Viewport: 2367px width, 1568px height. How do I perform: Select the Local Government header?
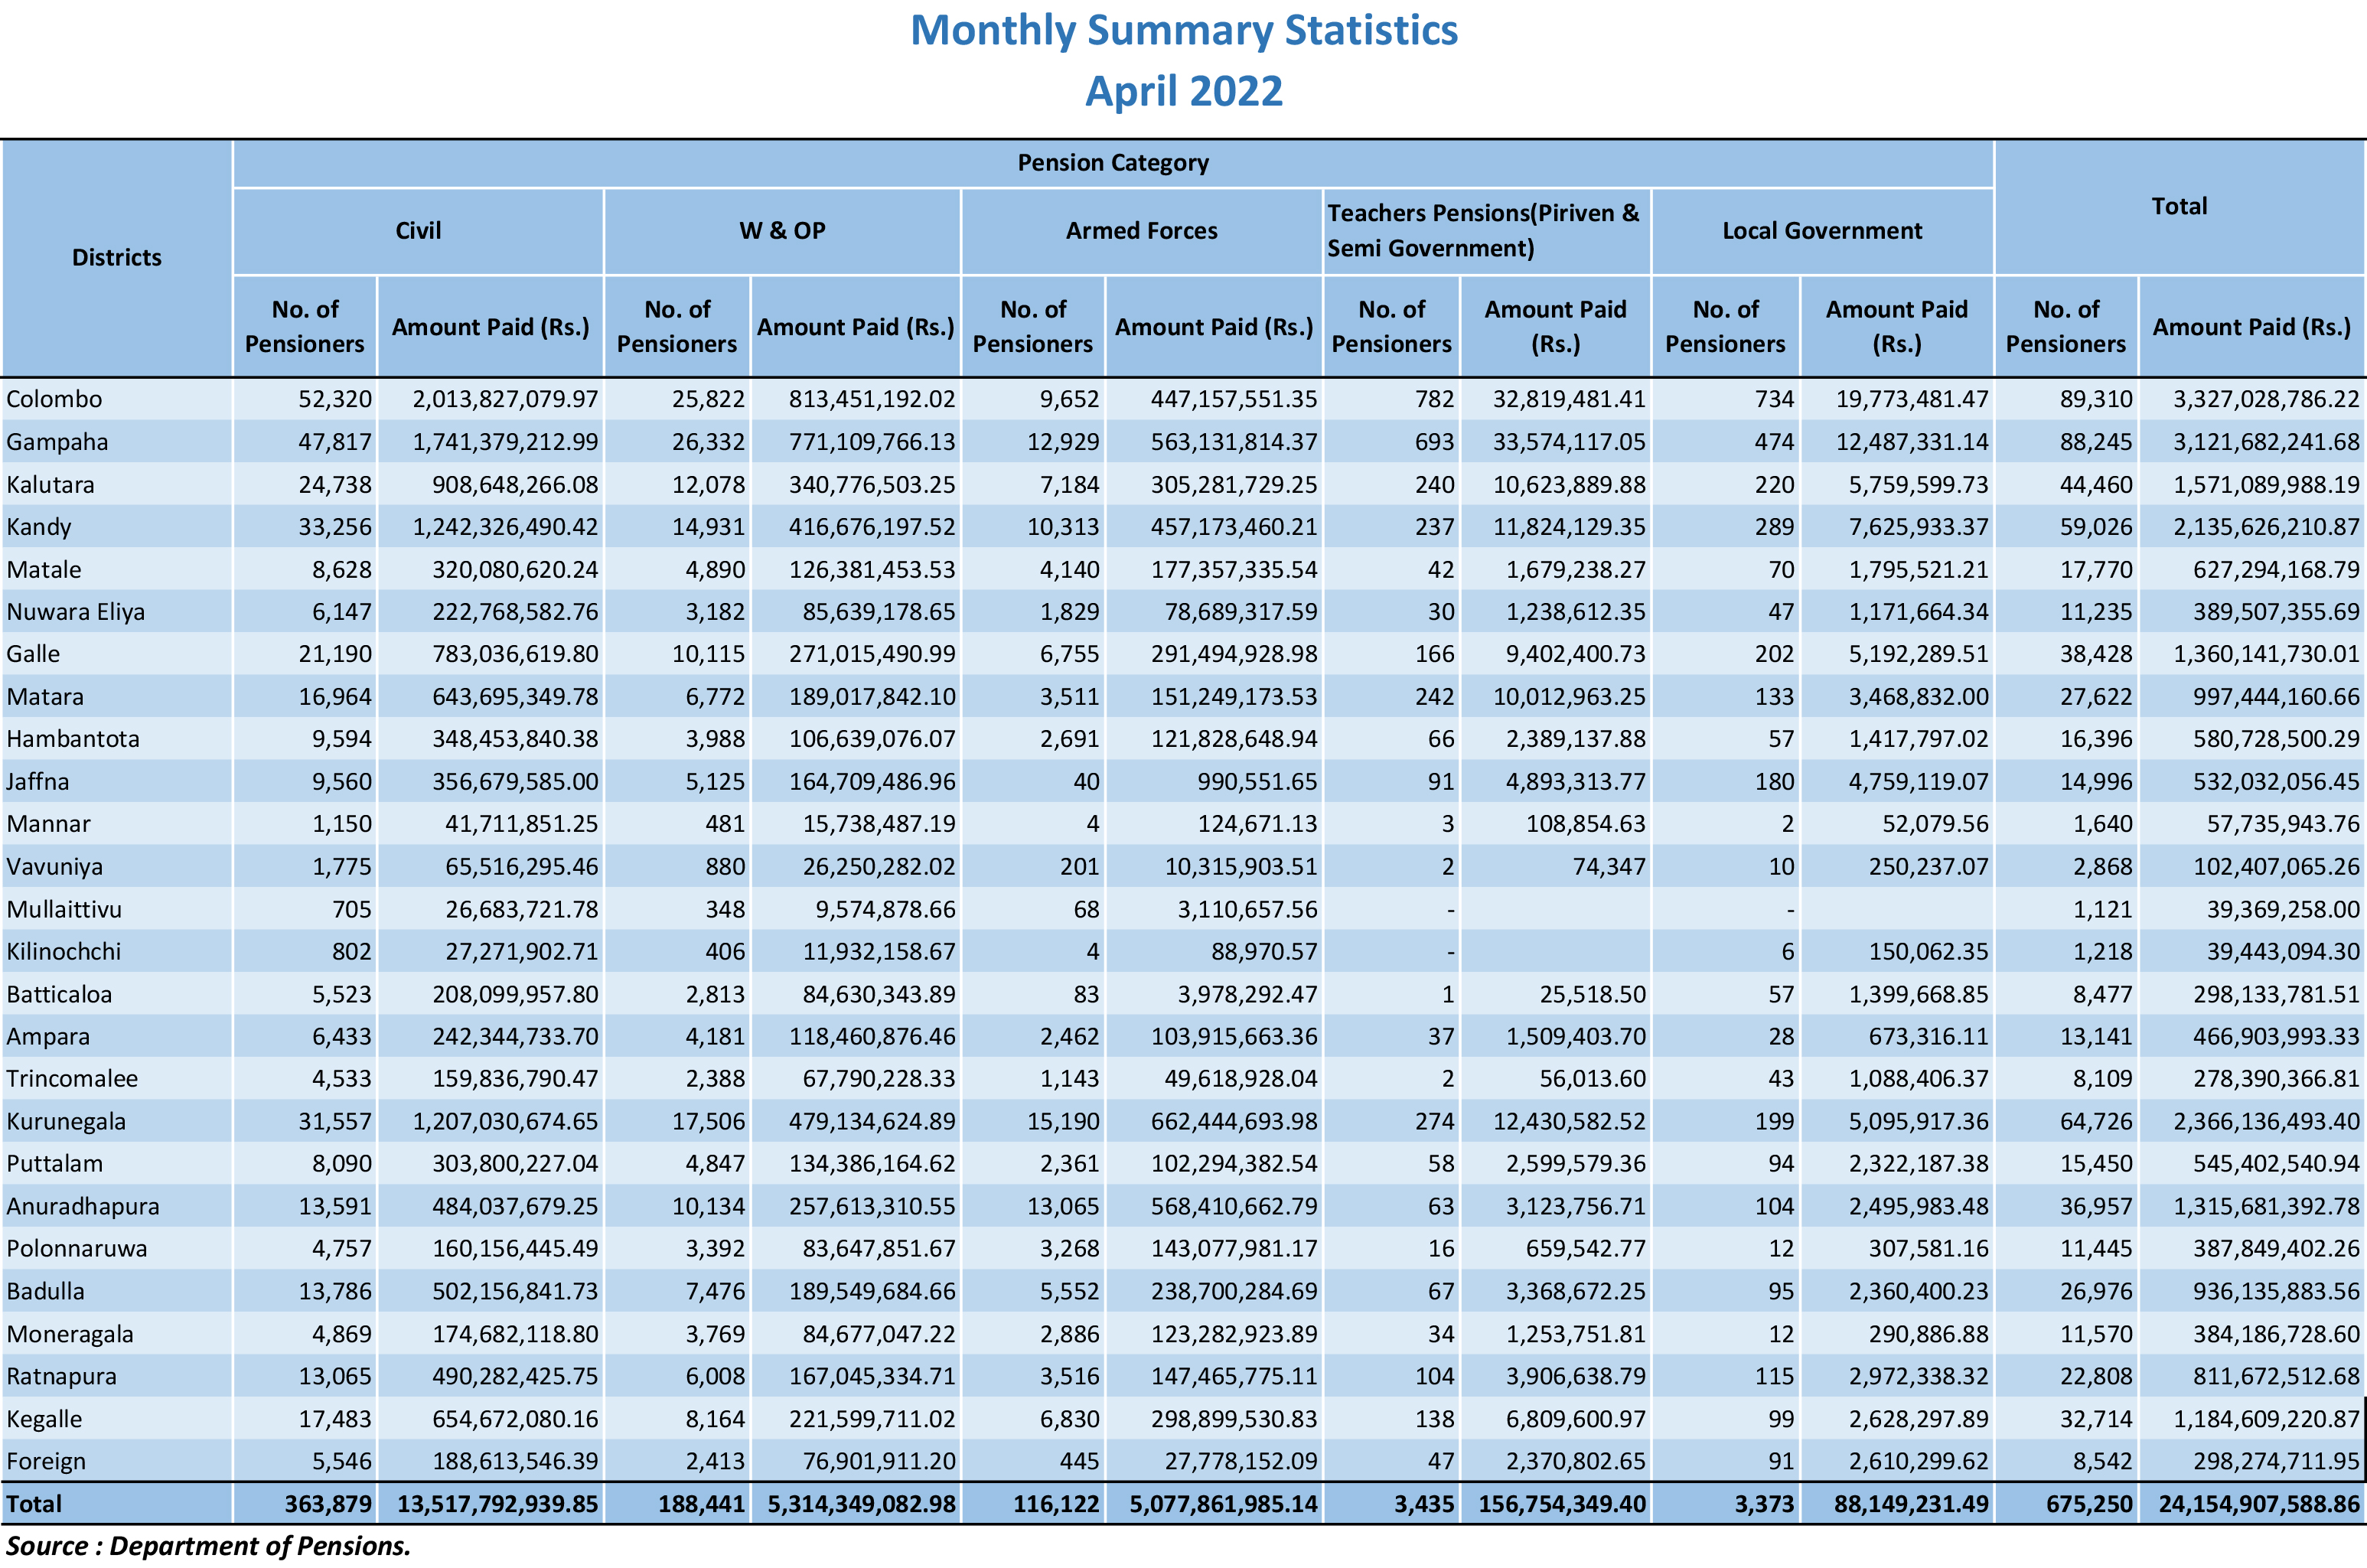(x=1822, y=231)
